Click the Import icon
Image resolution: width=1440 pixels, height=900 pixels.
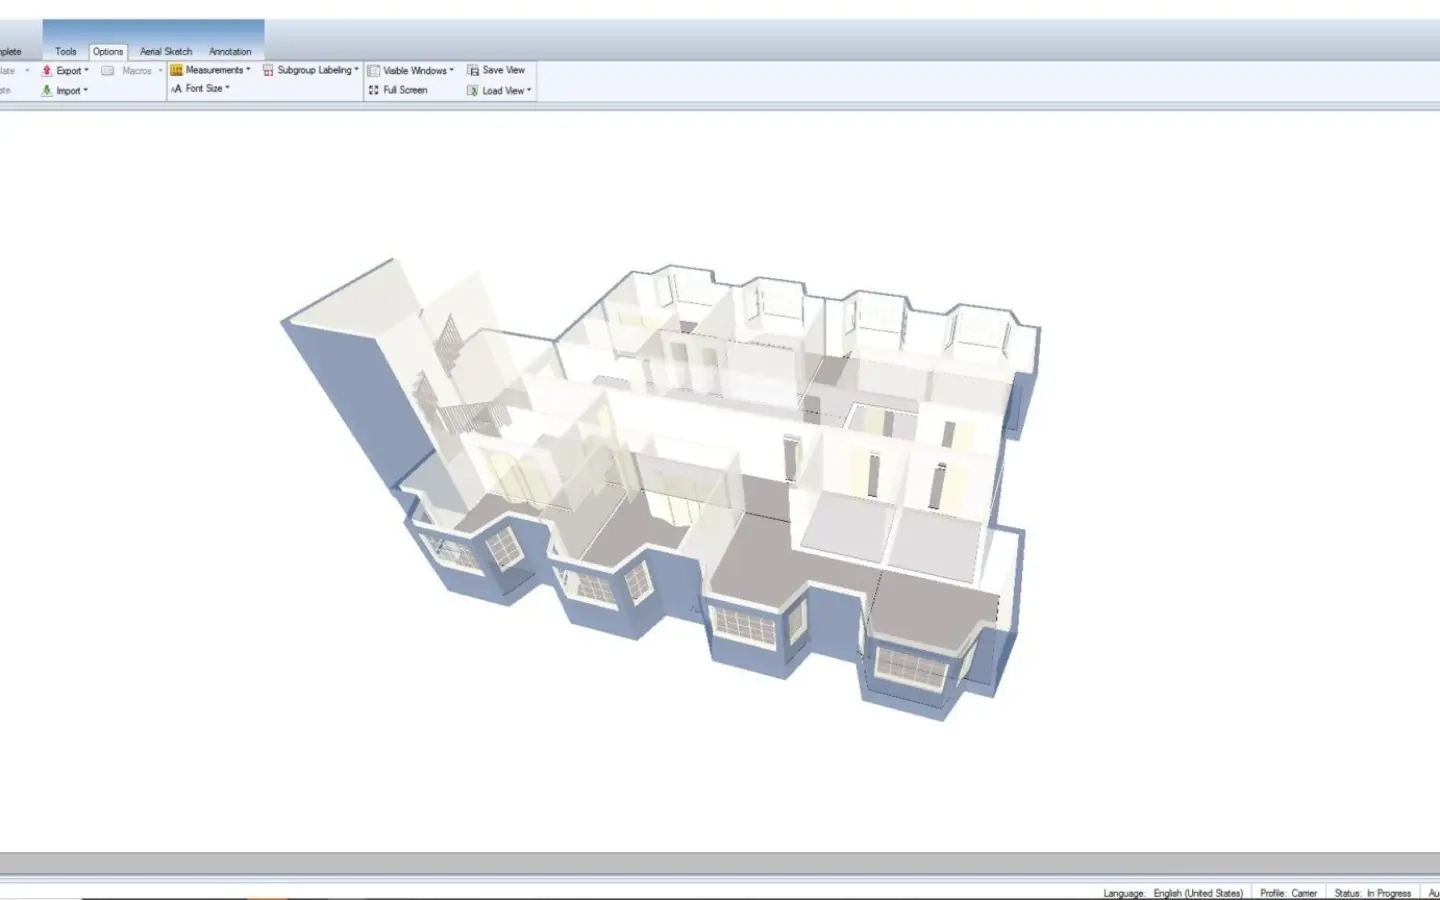[x=47, y=91]
